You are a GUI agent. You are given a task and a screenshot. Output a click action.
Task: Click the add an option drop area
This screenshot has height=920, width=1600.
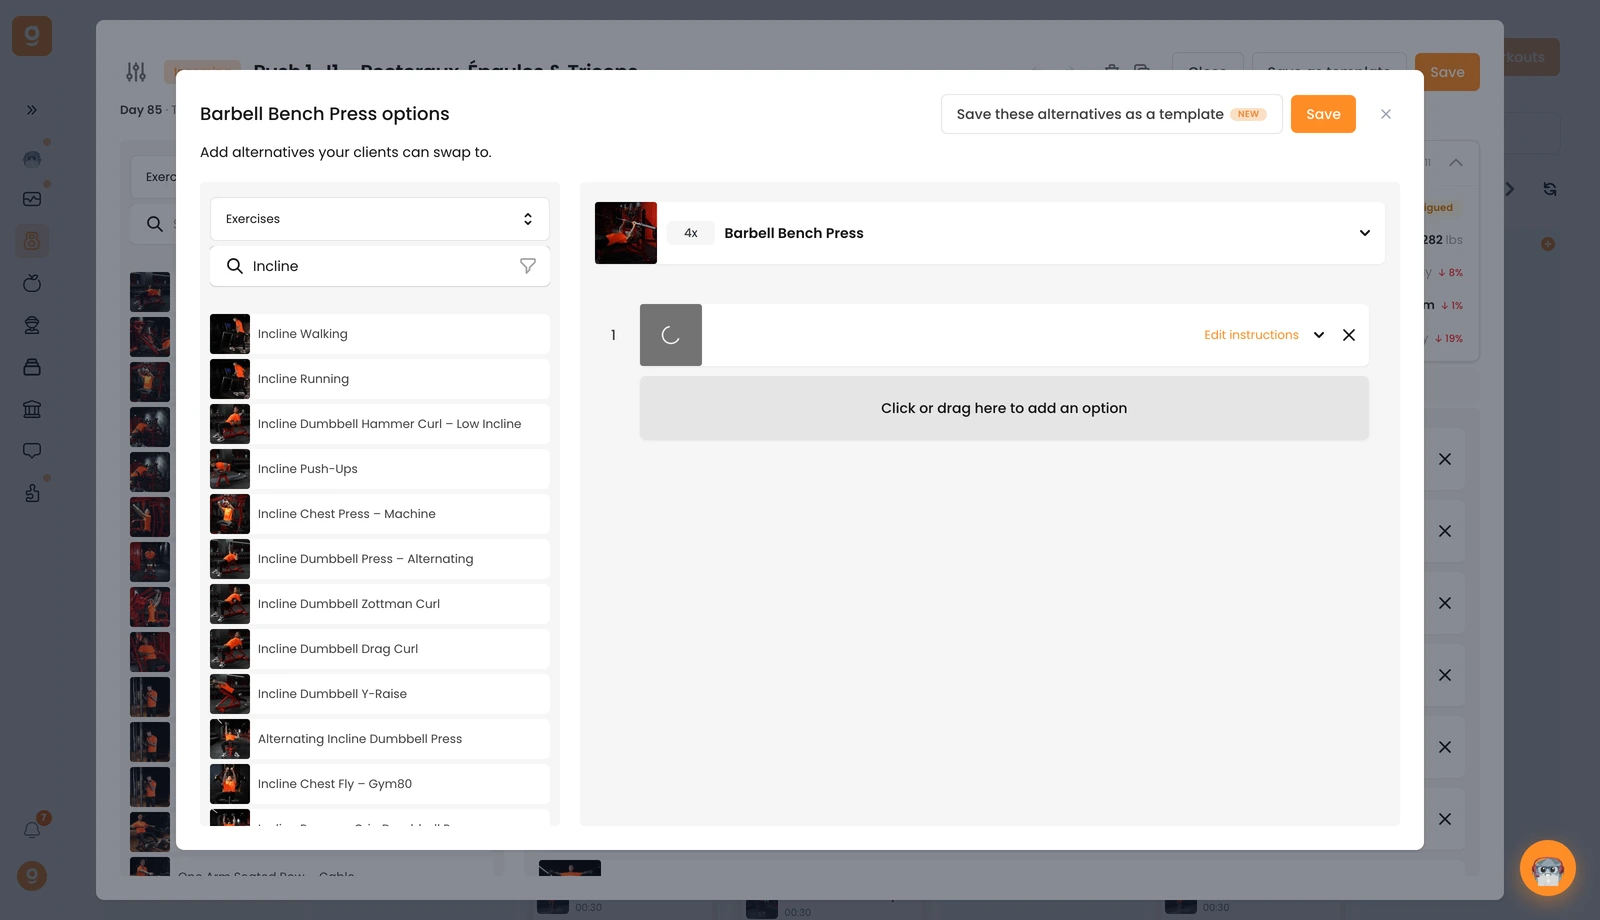(x=1004, y=408)
